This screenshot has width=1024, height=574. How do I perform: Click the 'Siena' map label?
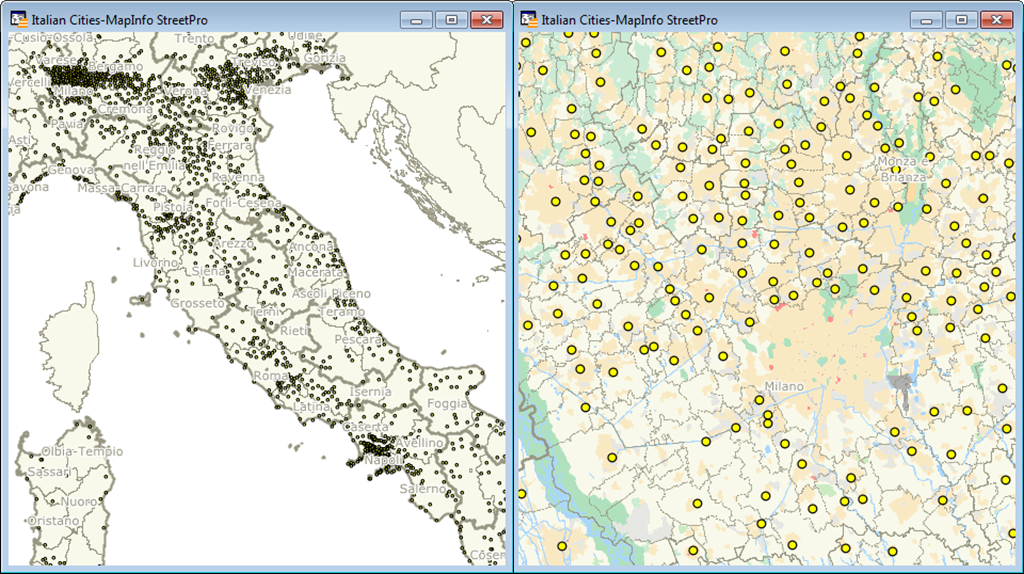point(208,271)
